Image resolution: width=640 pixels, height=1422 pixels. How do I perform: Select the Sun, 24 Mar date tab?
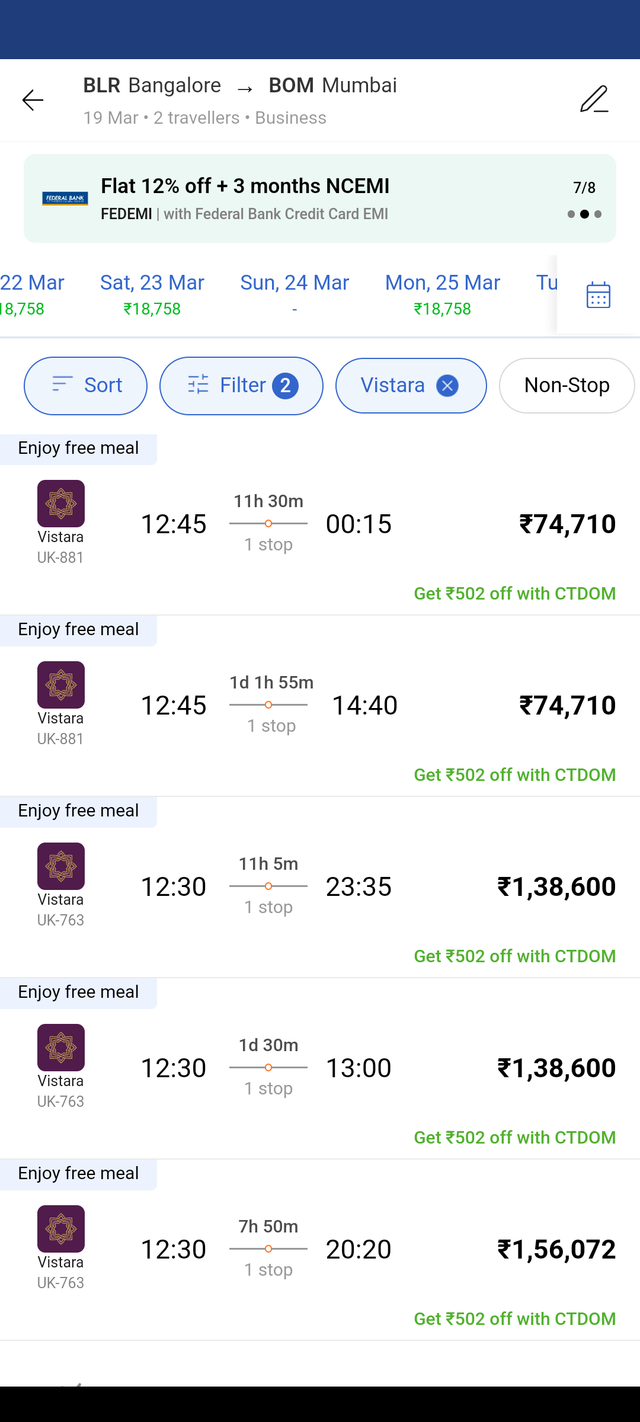pos(294,295)
